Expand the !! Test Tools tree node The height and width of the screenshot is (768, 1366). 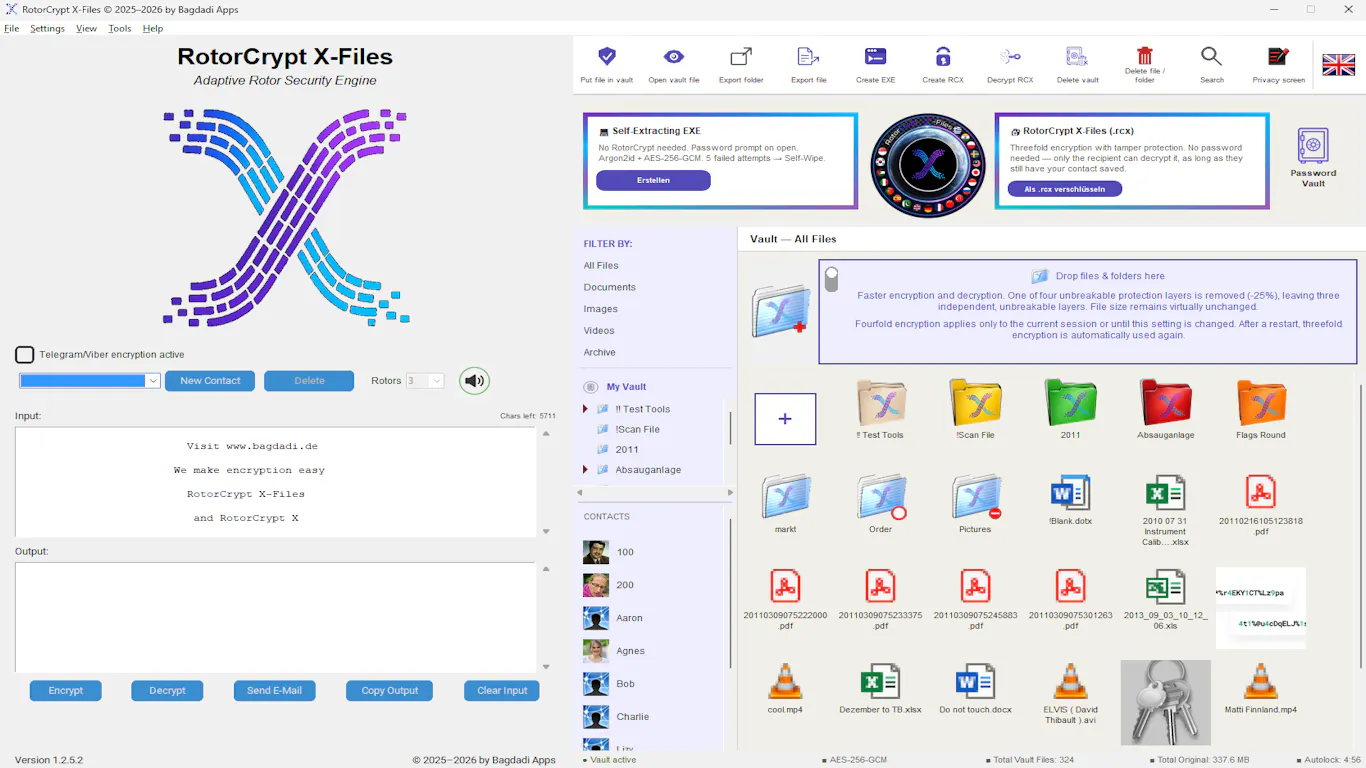(x=585, y=409)
